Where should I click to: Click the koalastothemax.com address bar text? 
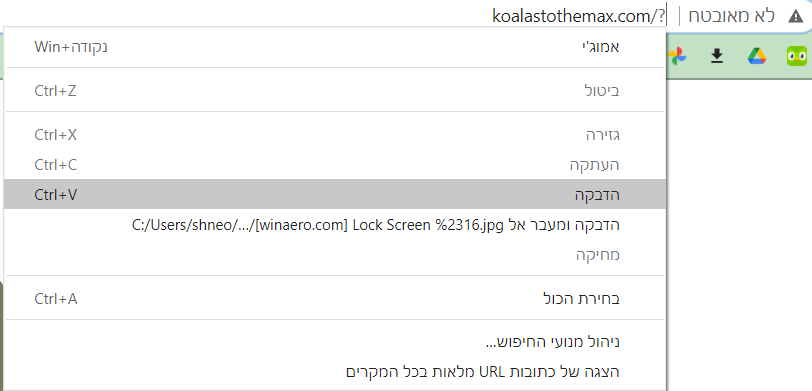coord(578,17)
